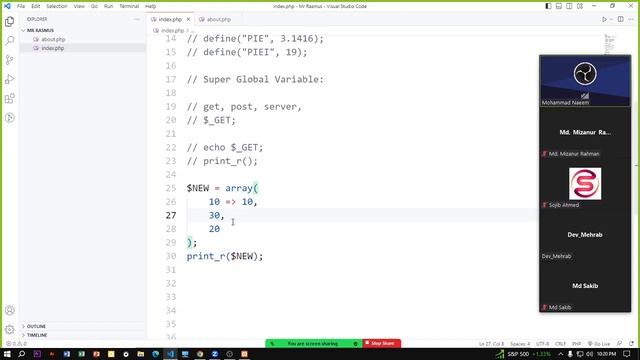Viewport: 640px width, 360px height.
Task: Click the feedback icon in status bar
Action: point(620,344)
